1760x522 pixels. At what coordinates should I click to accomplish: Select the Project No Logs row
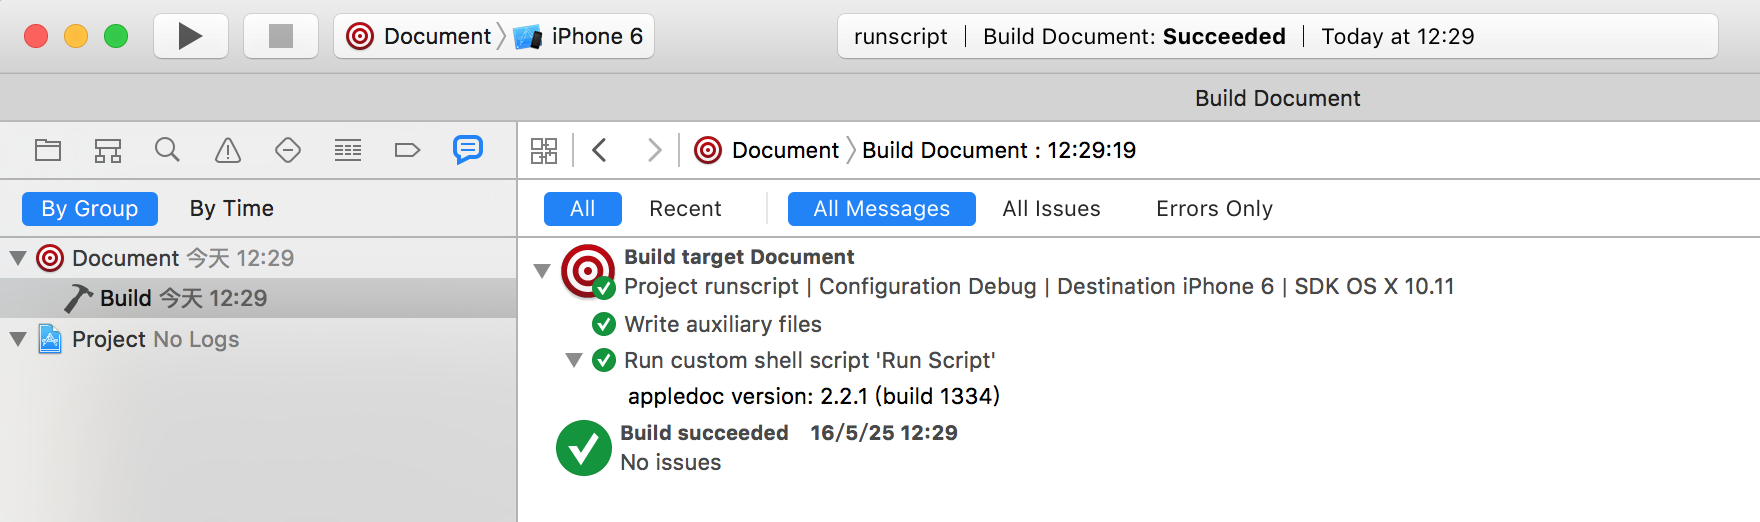pyautogui.click(x=258, y=339)
